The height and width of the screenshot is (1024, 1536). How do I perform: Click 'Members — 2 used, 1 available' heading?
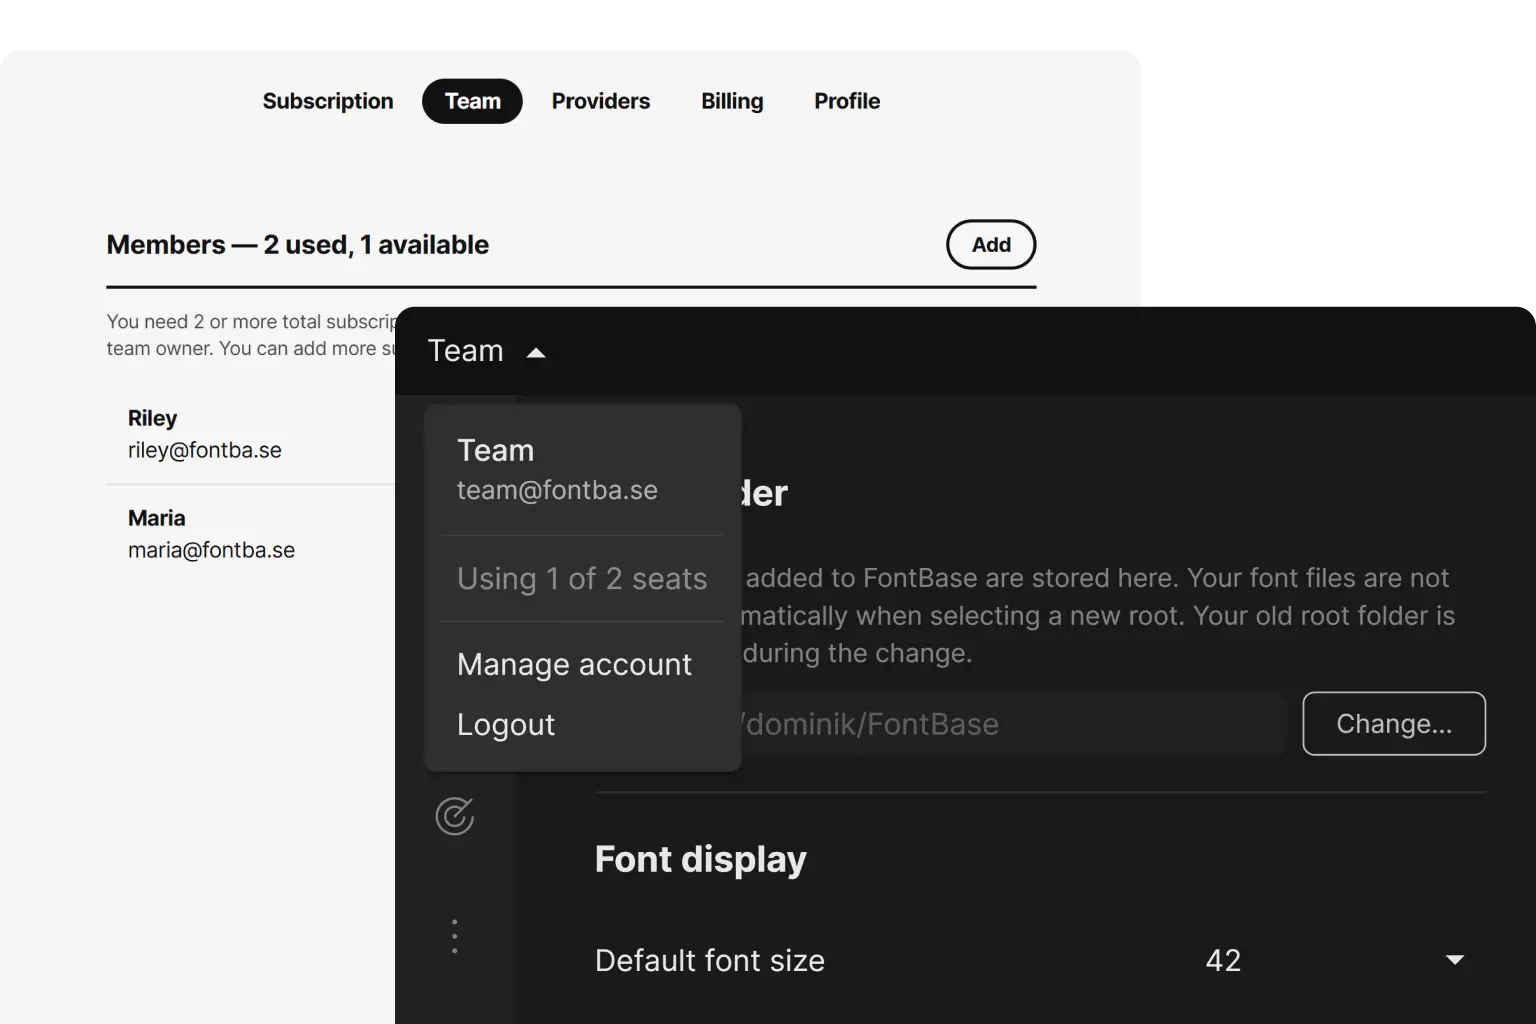(298, 245)
